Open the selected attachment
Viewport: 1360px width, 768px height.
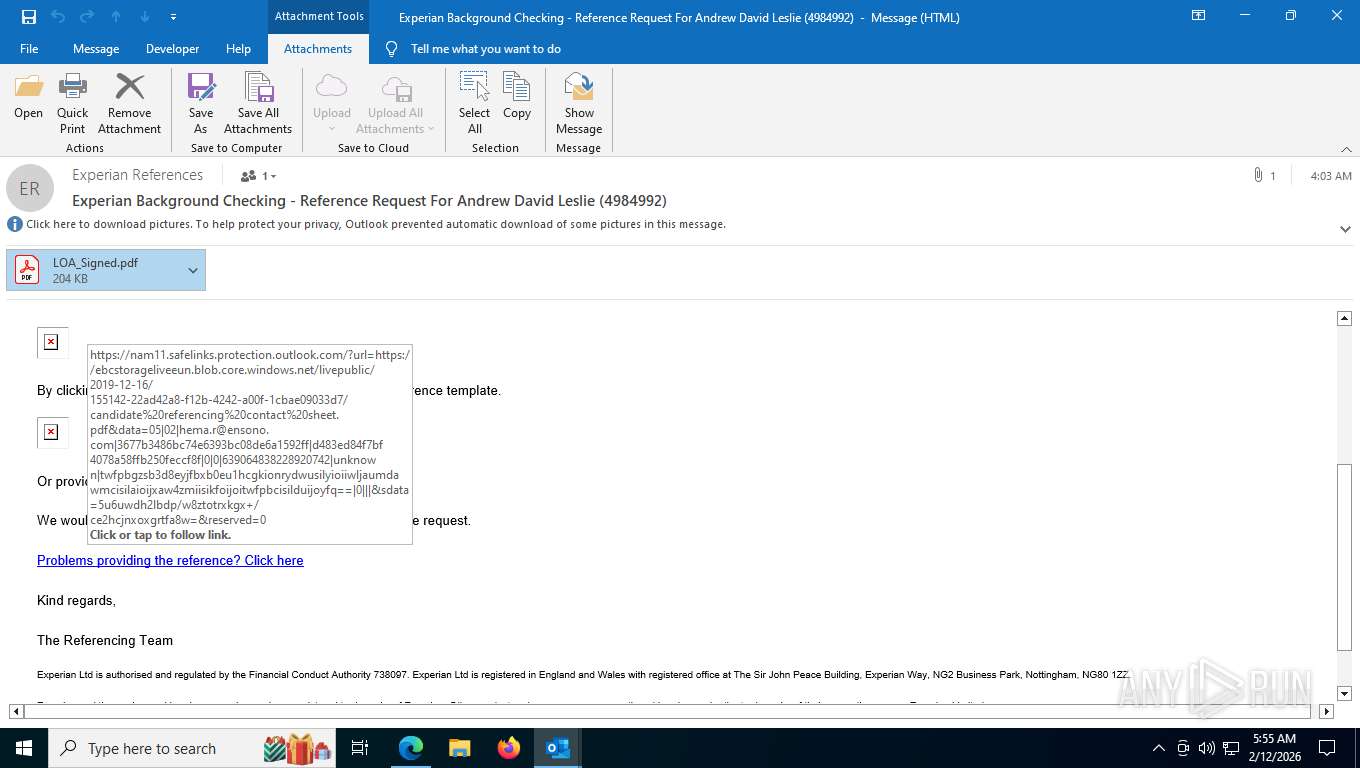(x=28, y=97)
